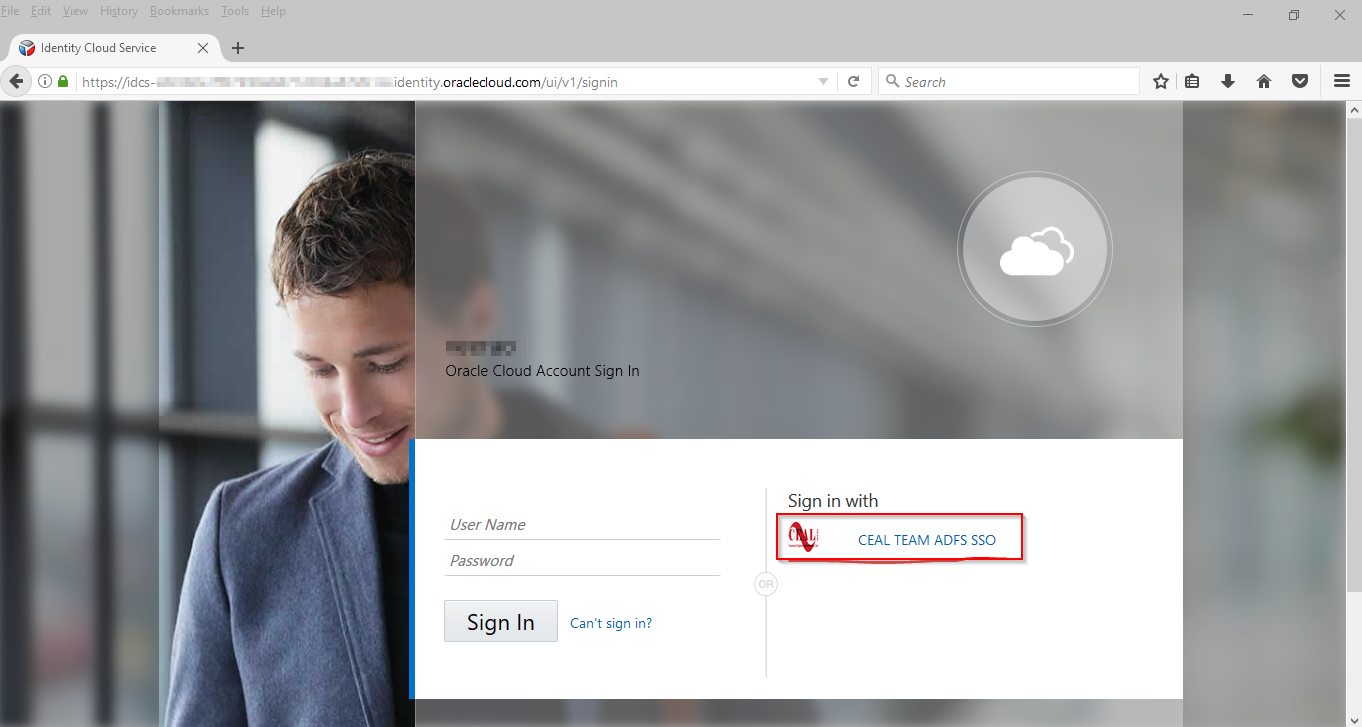Open the Help menu
The width and height of the screenshot is (1362, 727).
point(273,11)
